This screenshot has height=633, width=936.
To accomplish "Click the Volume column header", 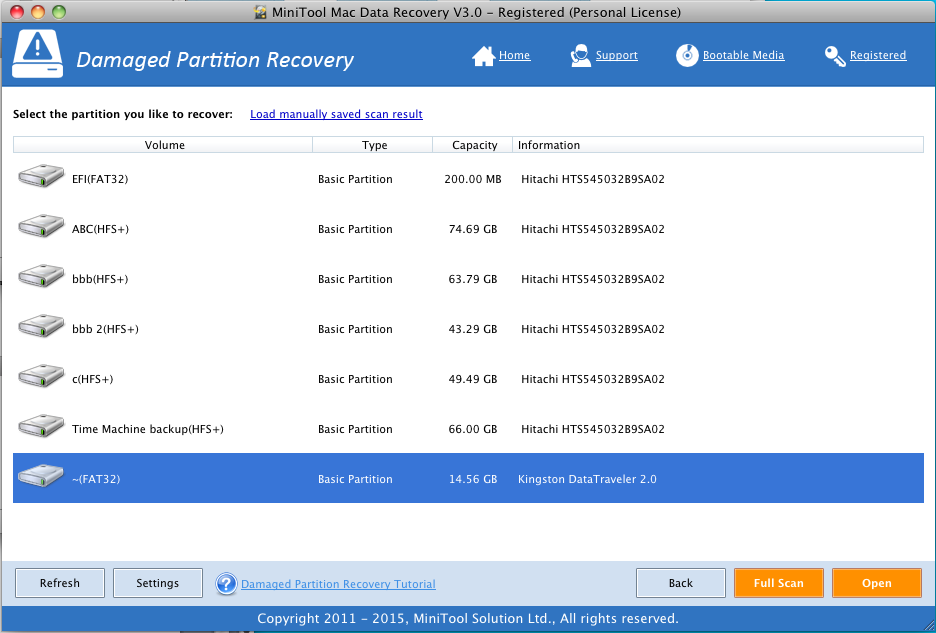I will [x=162, y=144].
